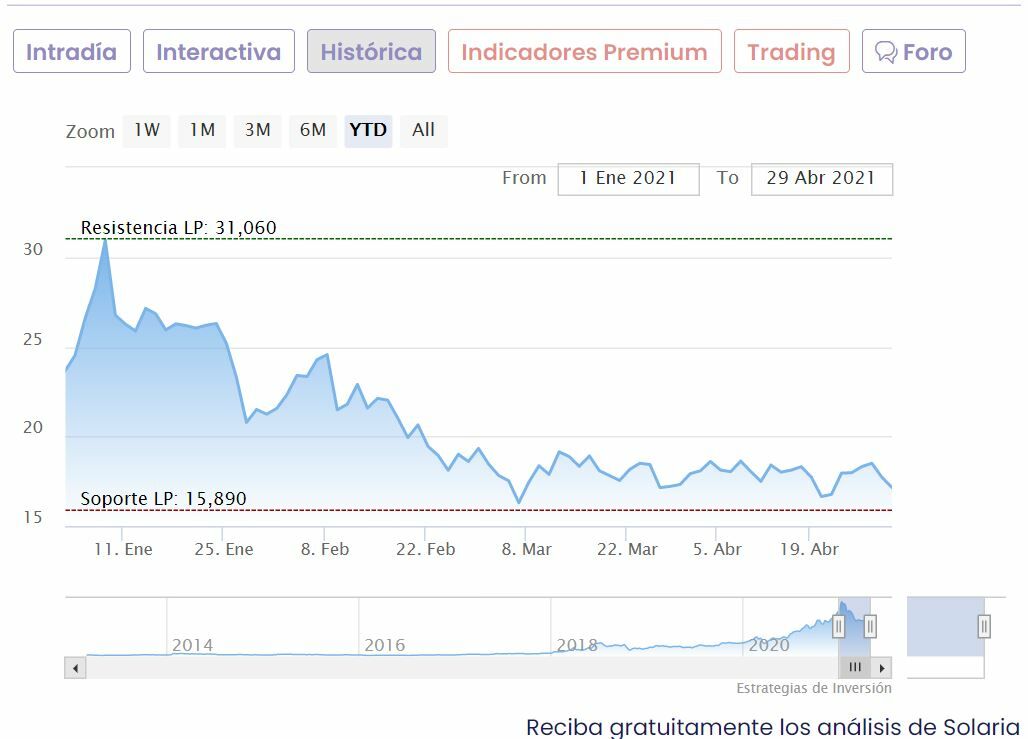
Task: Switch to the Interactiva tab
Action: coord(218,52)
